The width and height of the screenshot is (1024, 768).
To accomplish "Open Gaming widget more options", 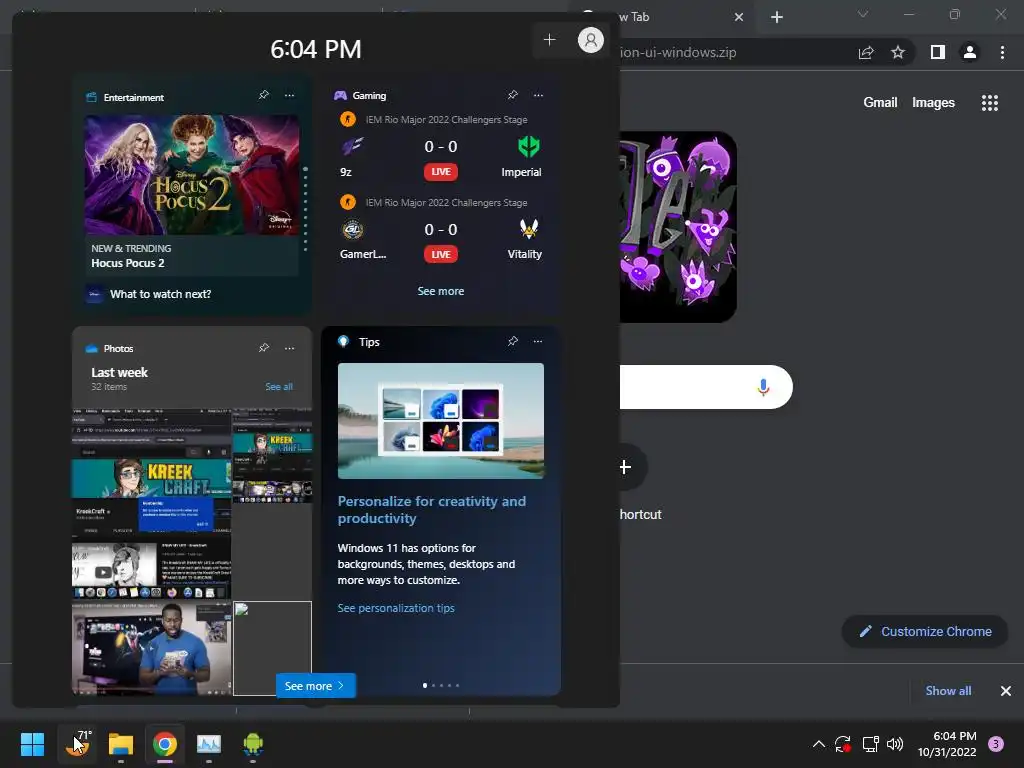I will coord(538,95).
